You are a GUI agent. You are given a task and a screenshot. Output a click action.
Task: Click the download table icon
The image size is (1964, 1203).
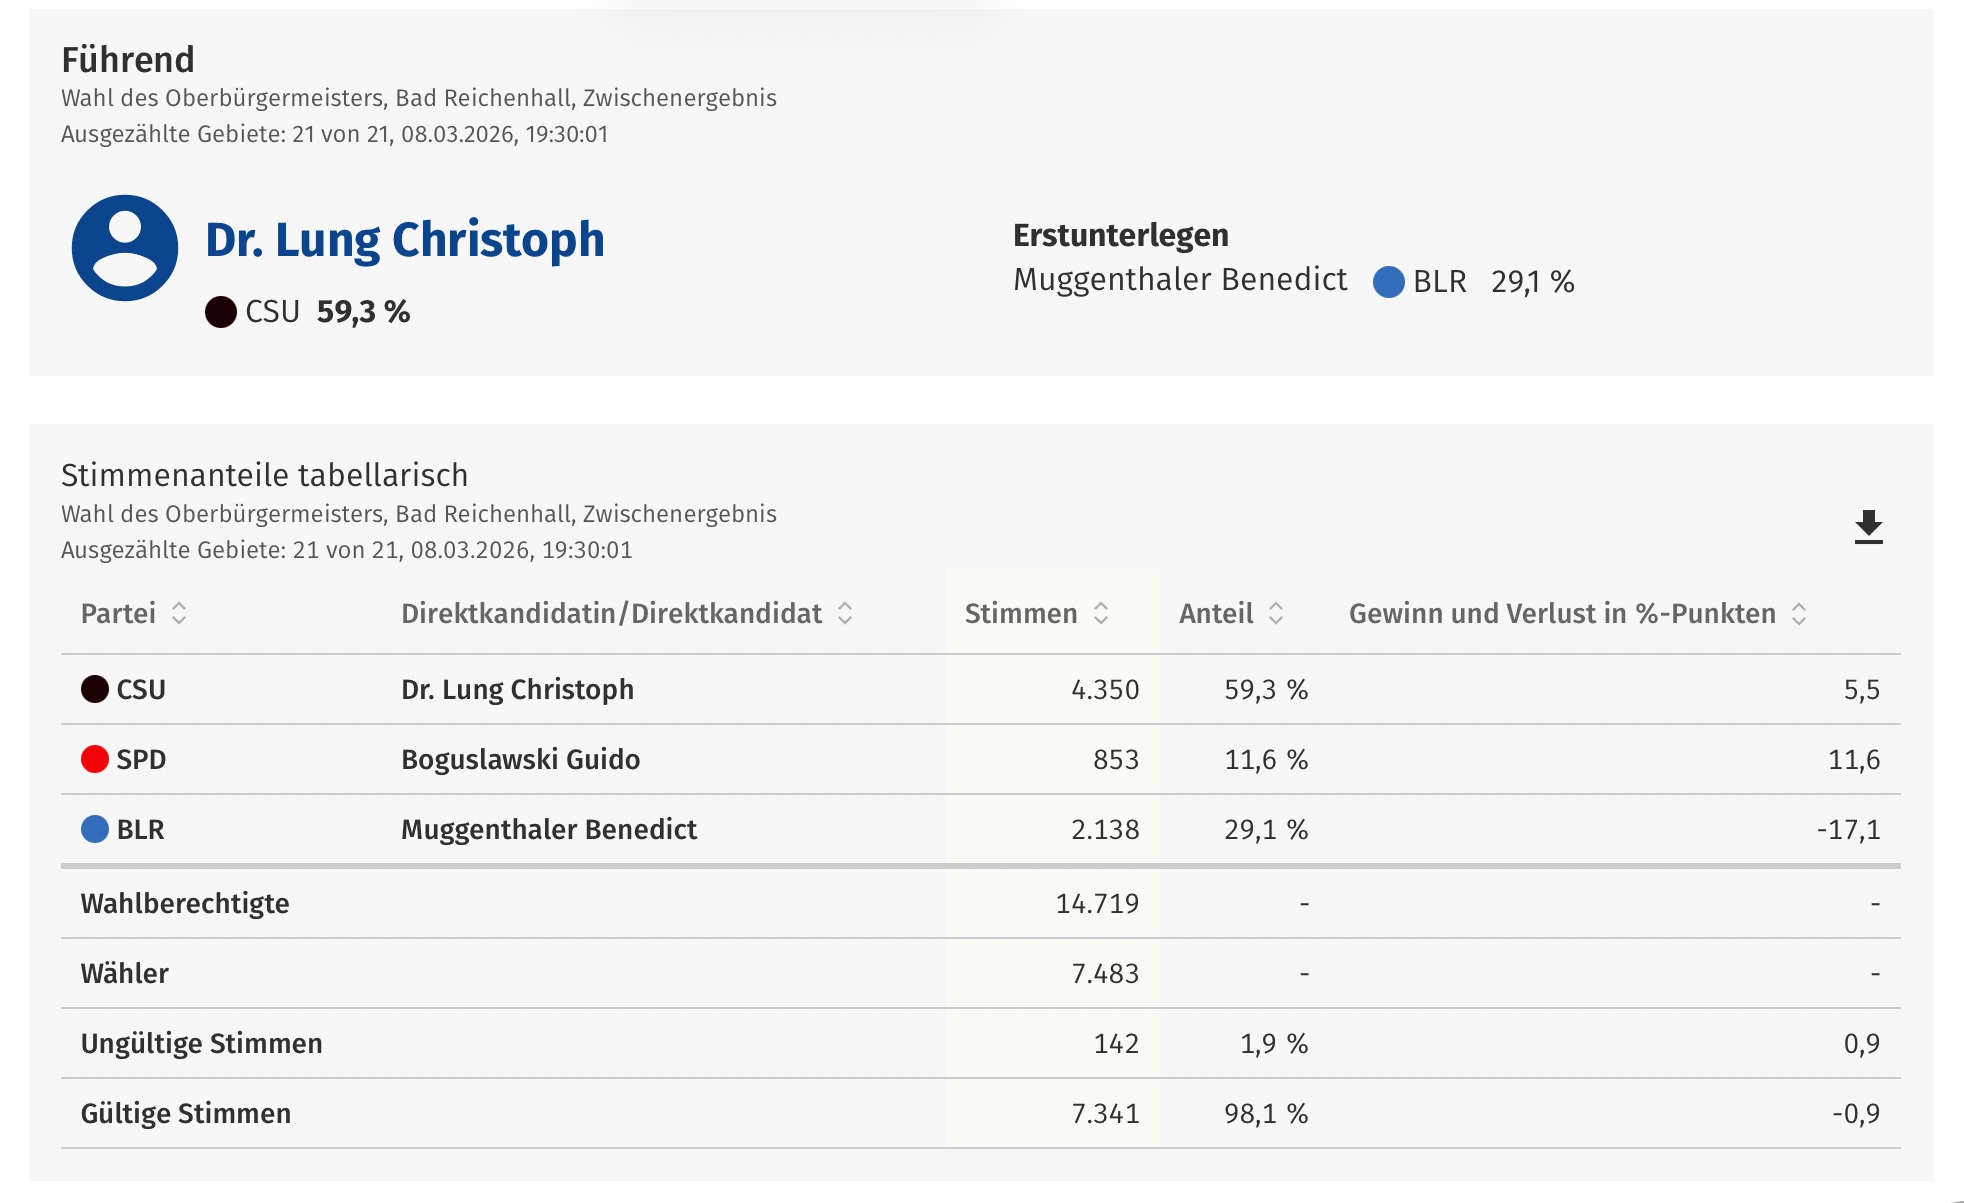[1868, 527]
